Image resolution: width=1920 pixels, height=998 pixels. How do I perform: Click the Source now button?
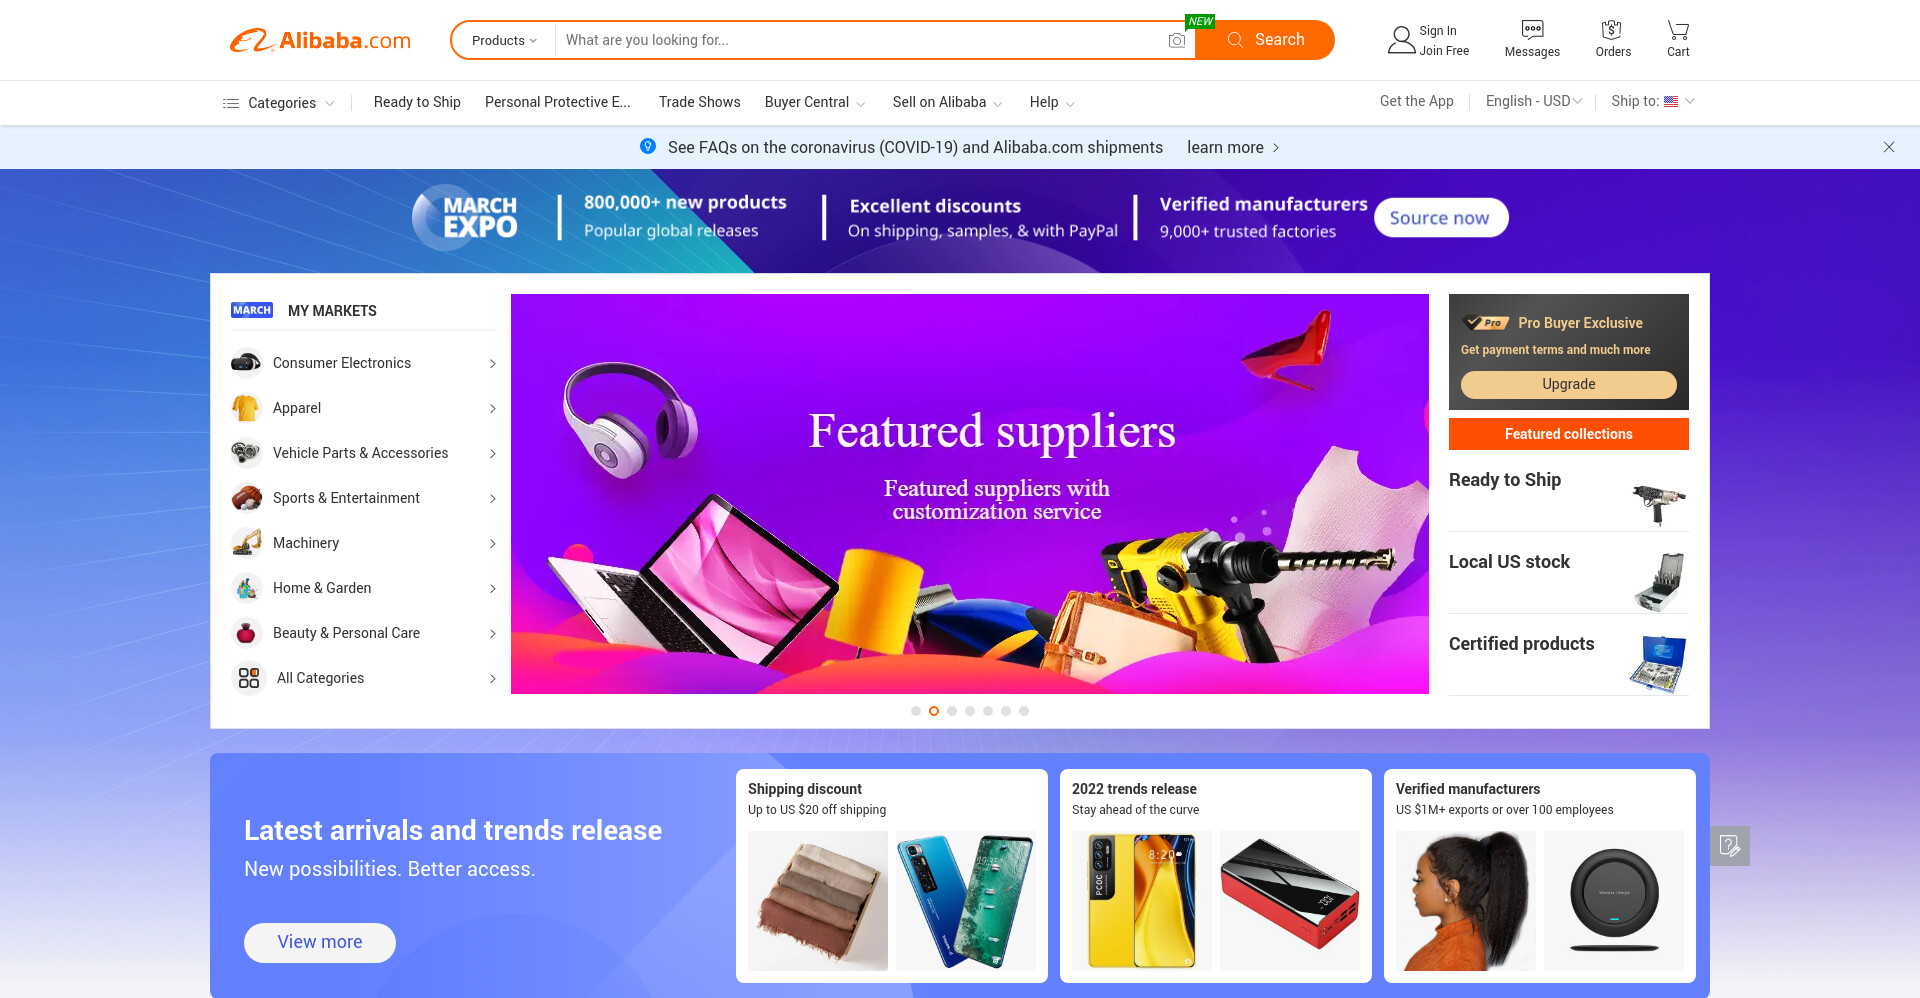(x=1440, y=218)
